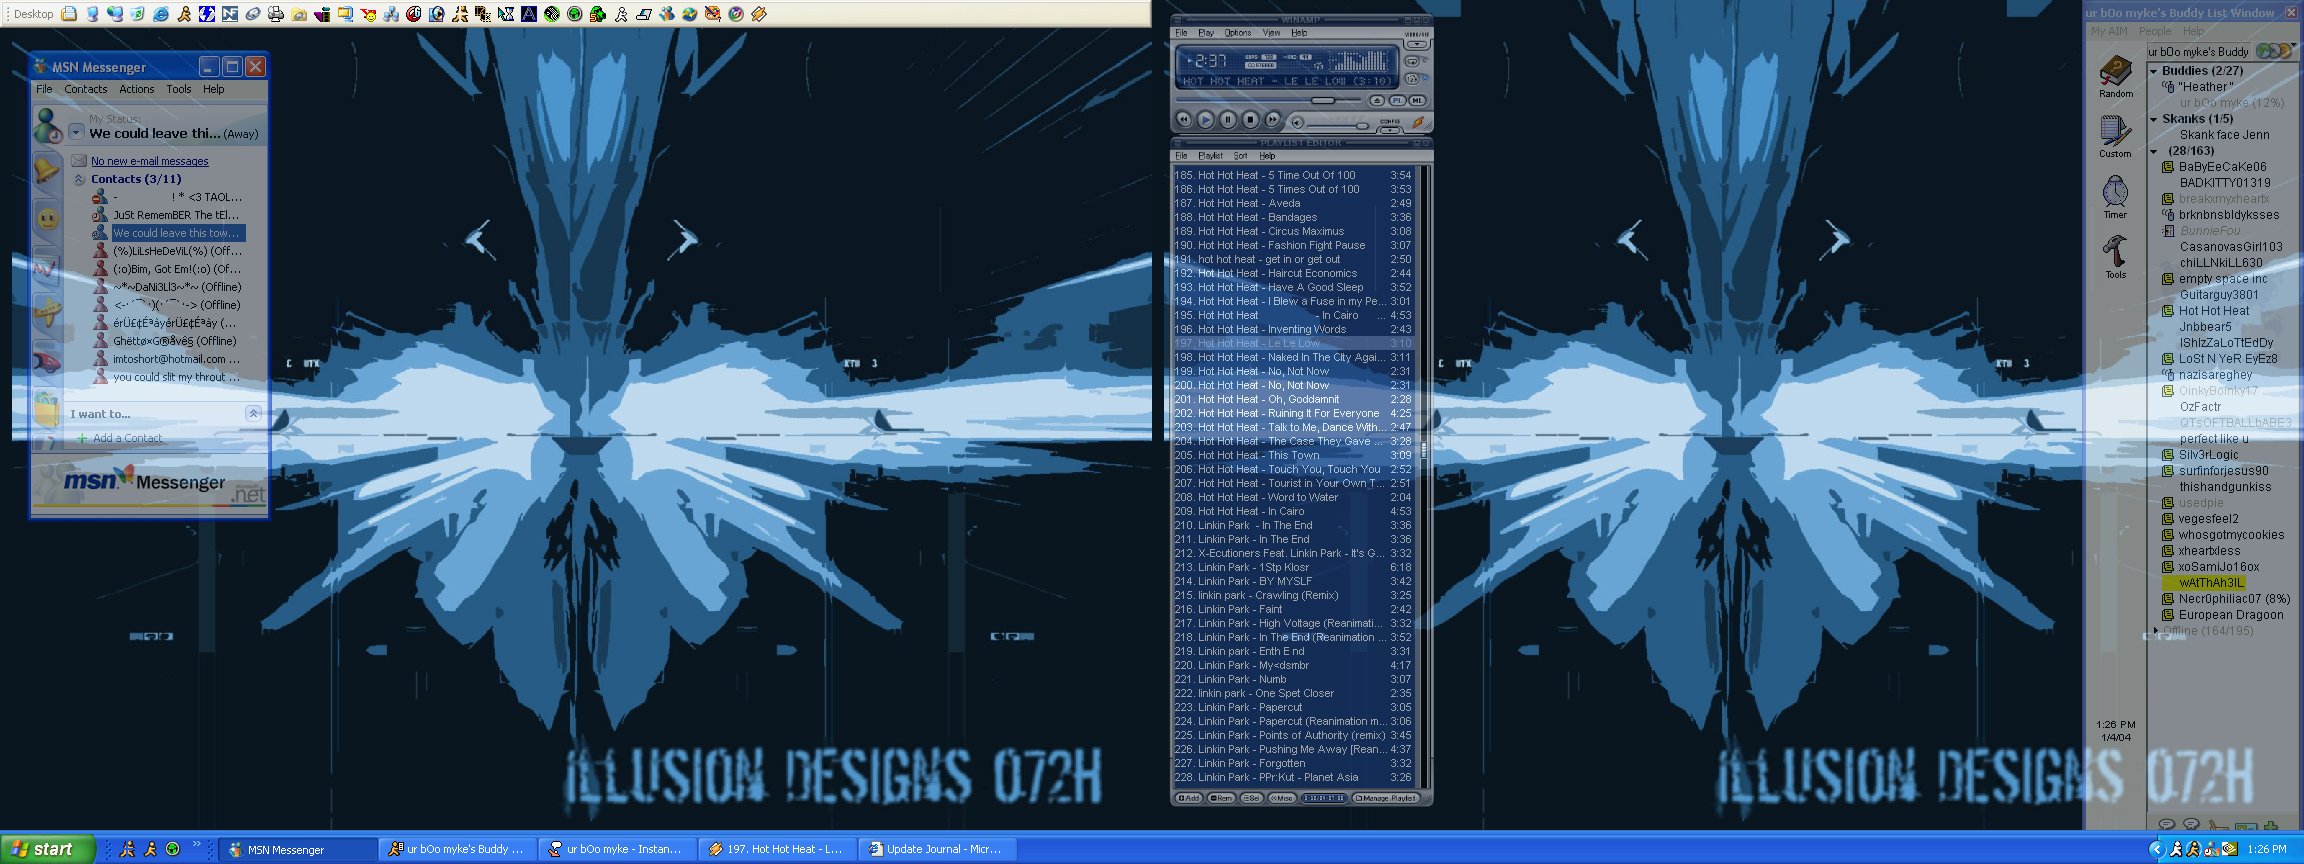Click the Windows start button
The width and height of the screenshot is (2304, 864).
47,849
